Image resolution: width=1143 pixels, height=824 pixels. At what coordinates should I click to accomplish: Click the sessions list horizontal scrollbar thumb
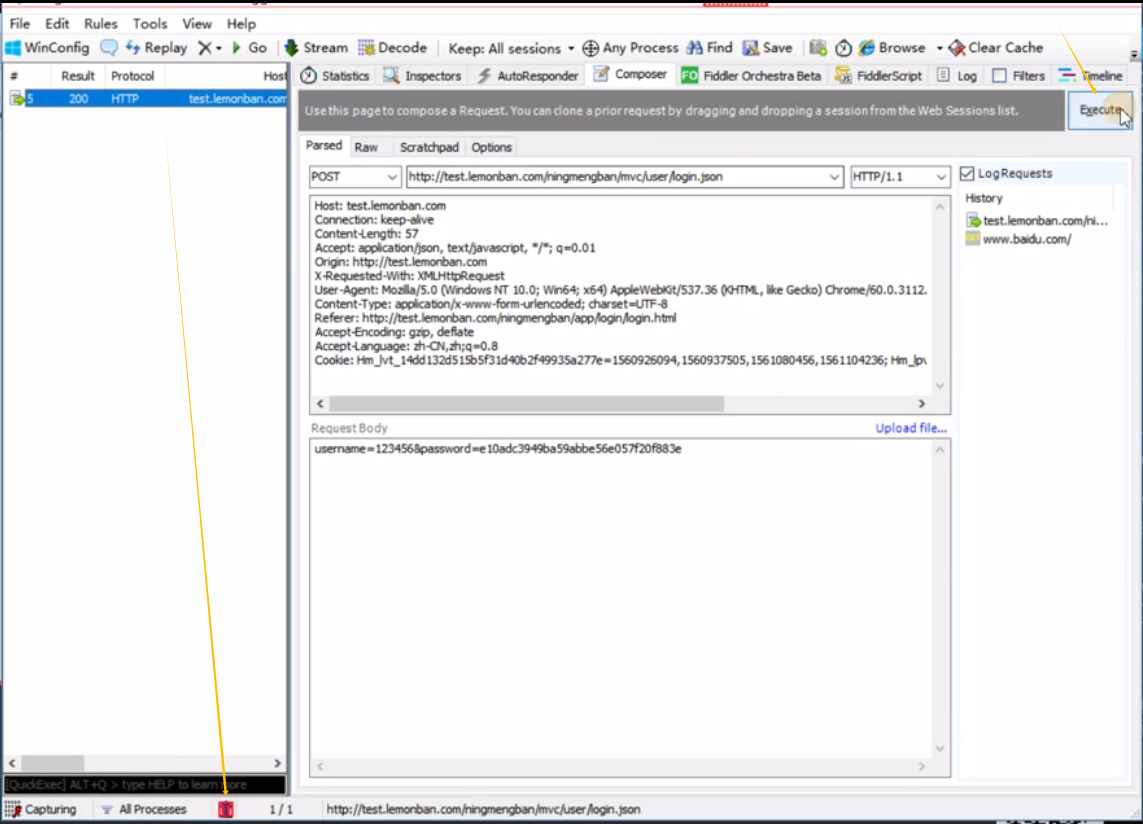[x=52, y=763]
